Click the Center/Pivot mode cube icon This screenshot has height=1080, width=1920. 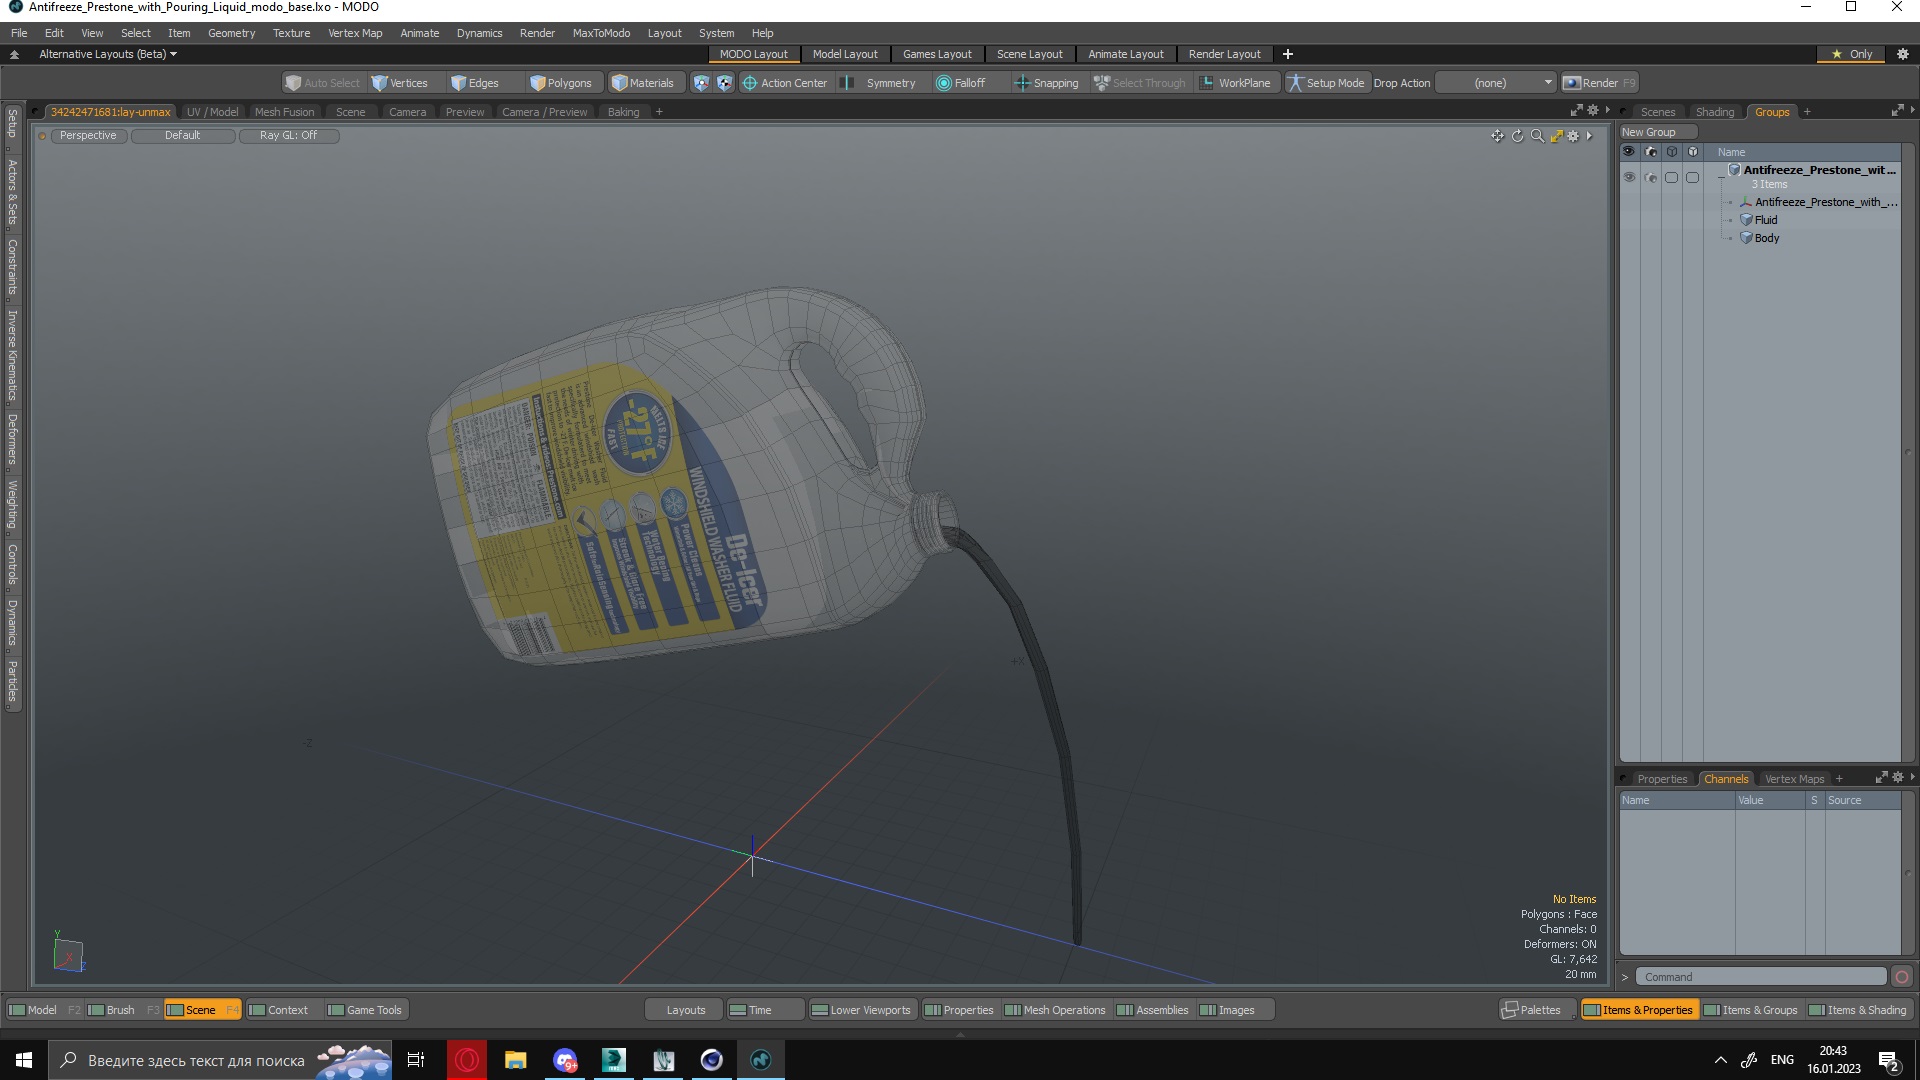[724, 83]
